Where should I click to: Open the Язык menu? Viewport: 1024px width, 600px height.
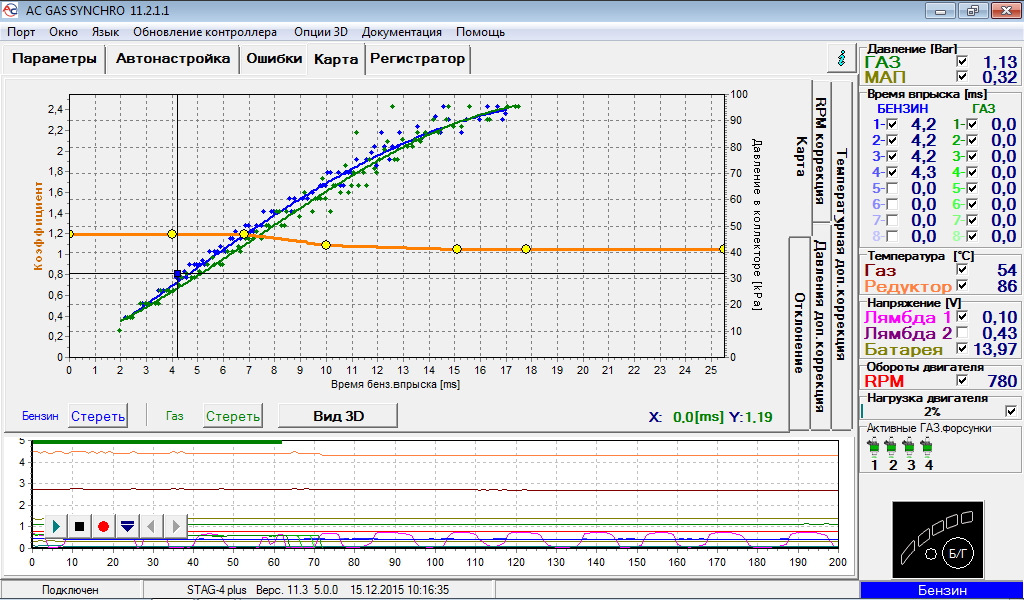point(105,32)
